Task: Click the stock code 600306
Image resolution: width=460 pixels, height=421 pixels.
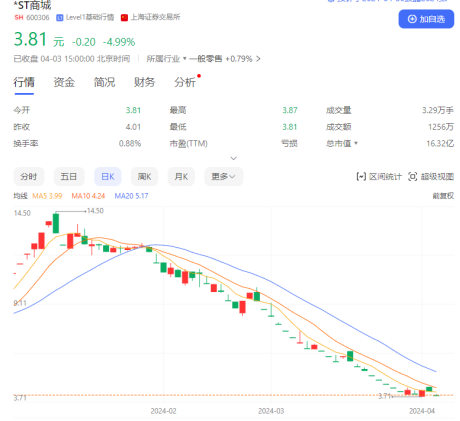Action: [x=38, y=17]
